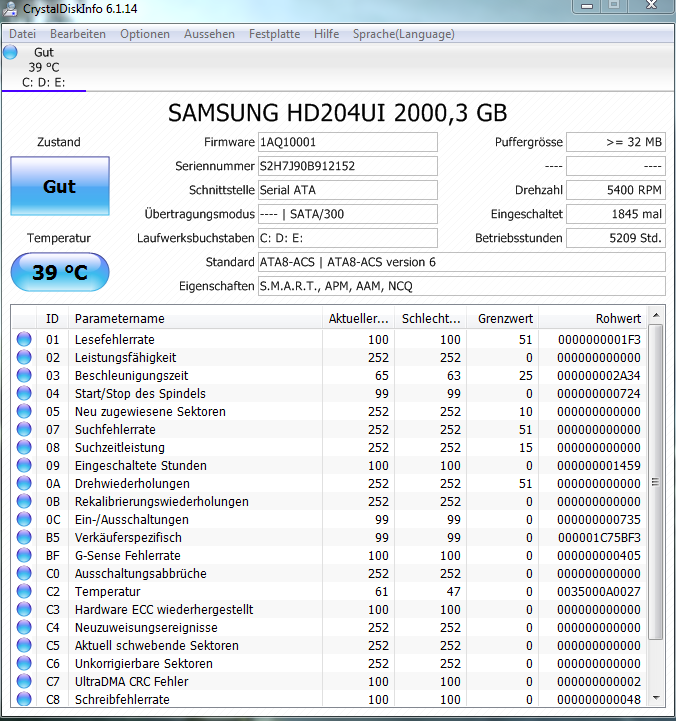Click the status circle for C4 Neuzuweisungsereignisse
676x721 pixels.
24,627
